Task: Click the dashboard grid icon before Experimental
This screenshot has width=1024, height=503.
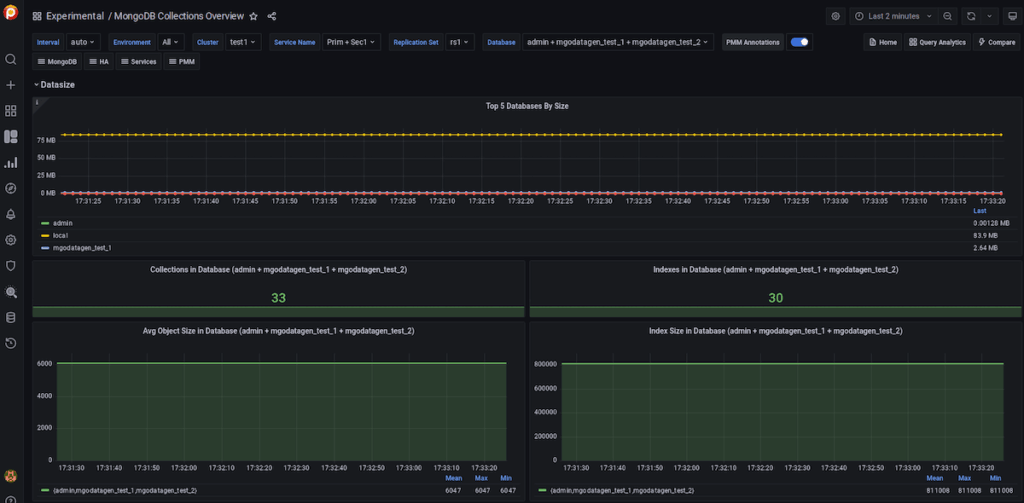Action: (x=37, y=16)
